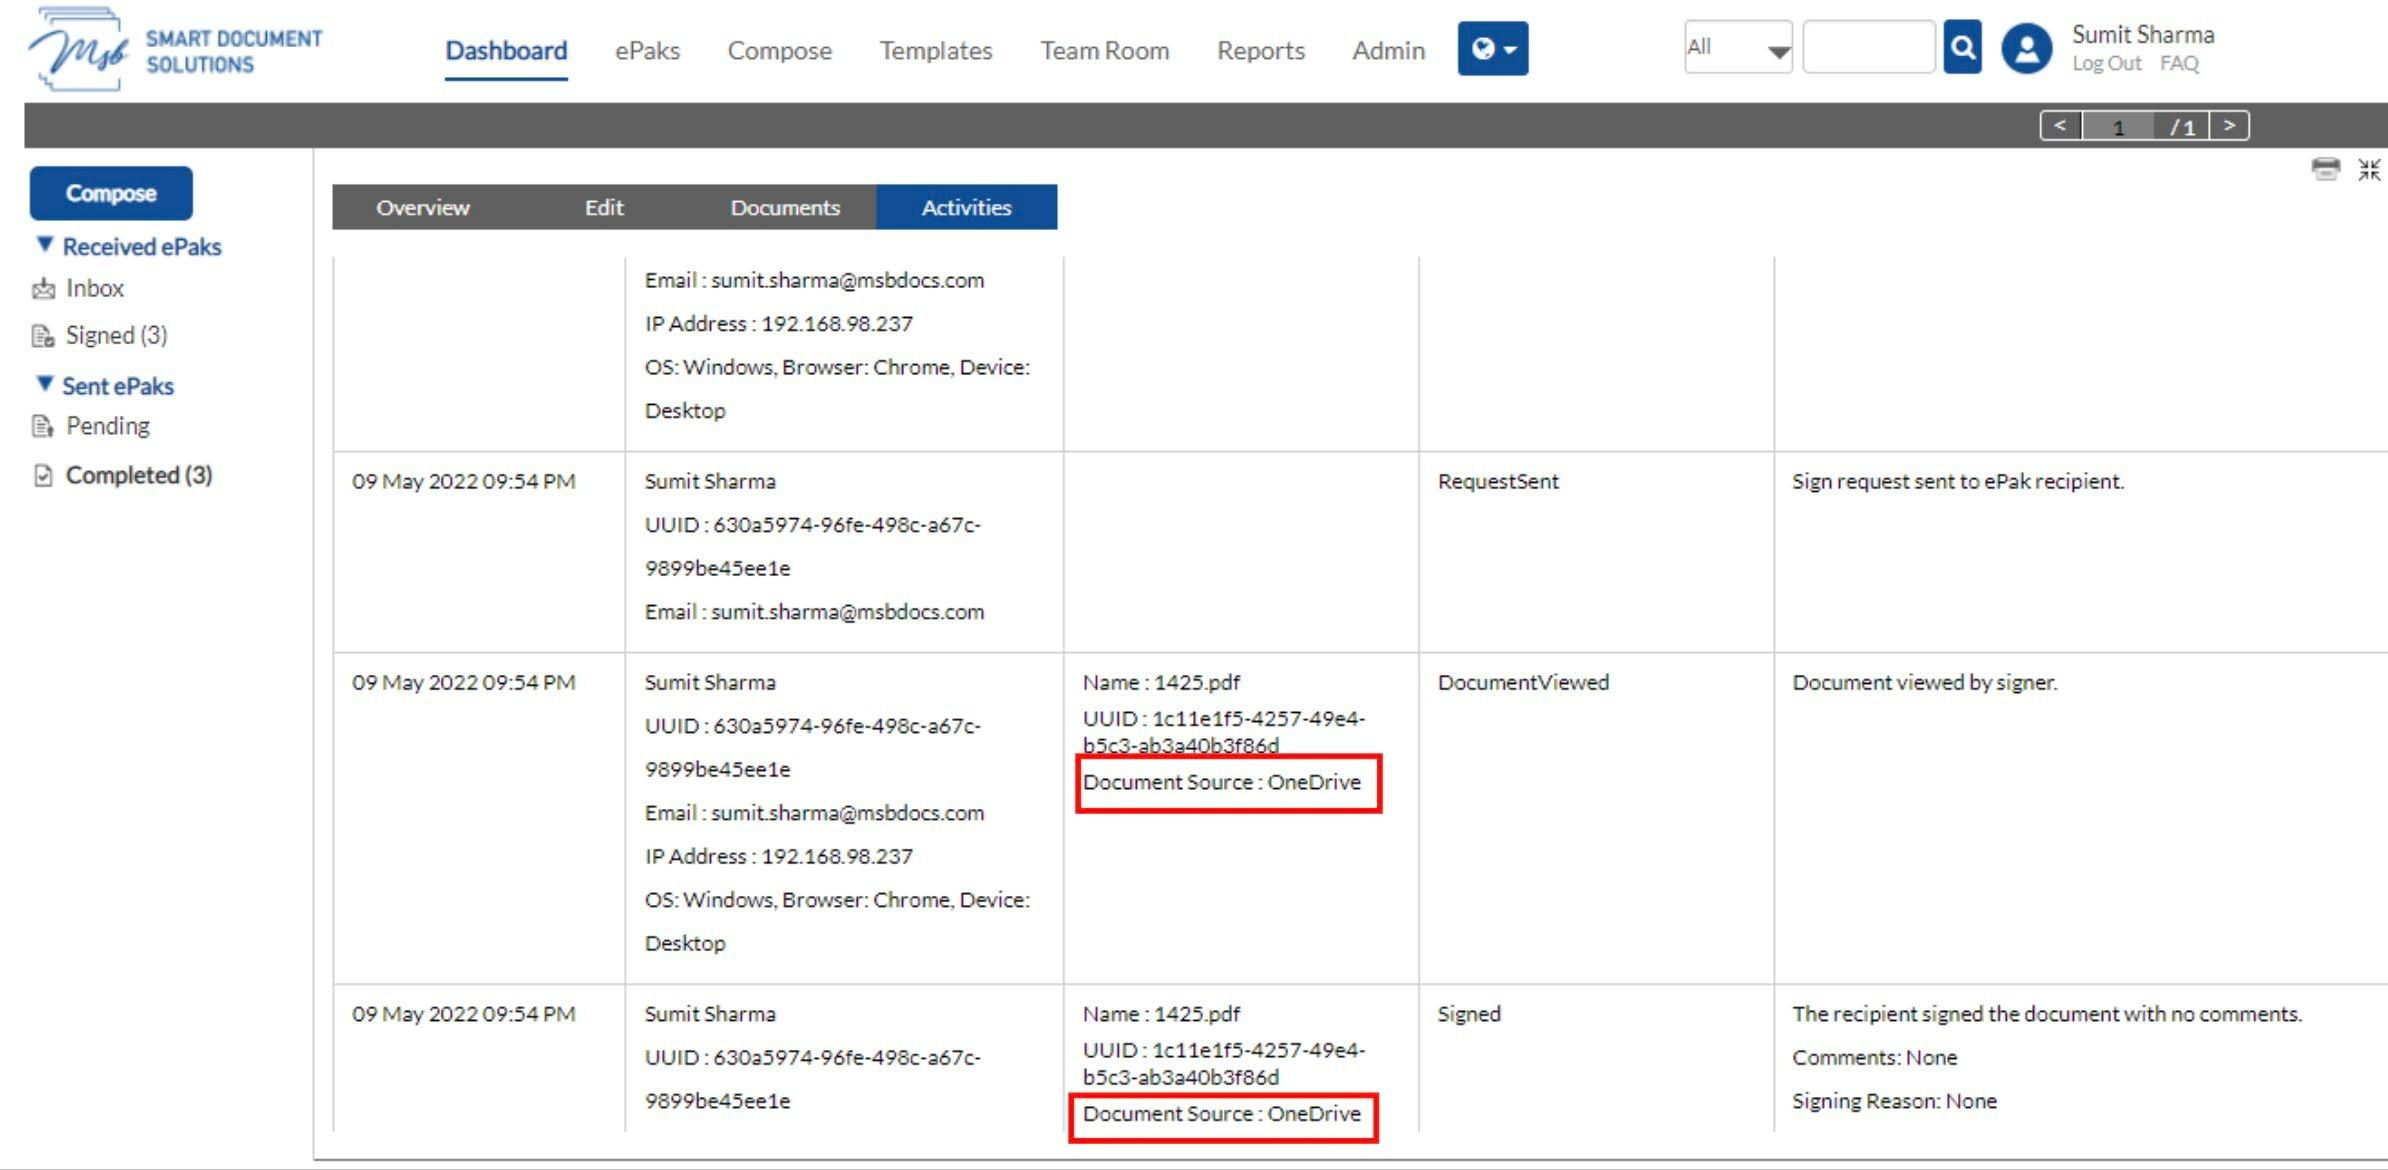Open Inbox in sidebar
This screenshot has height=1170, width=2388.
tap(95, 289)
